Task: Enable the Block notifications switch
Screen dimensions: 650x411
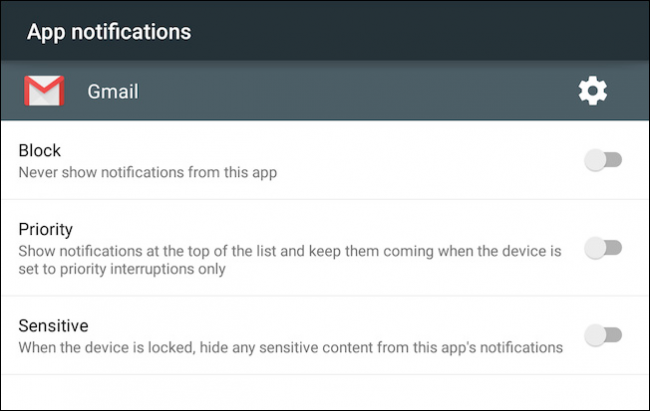Action: tap(603, 160)
